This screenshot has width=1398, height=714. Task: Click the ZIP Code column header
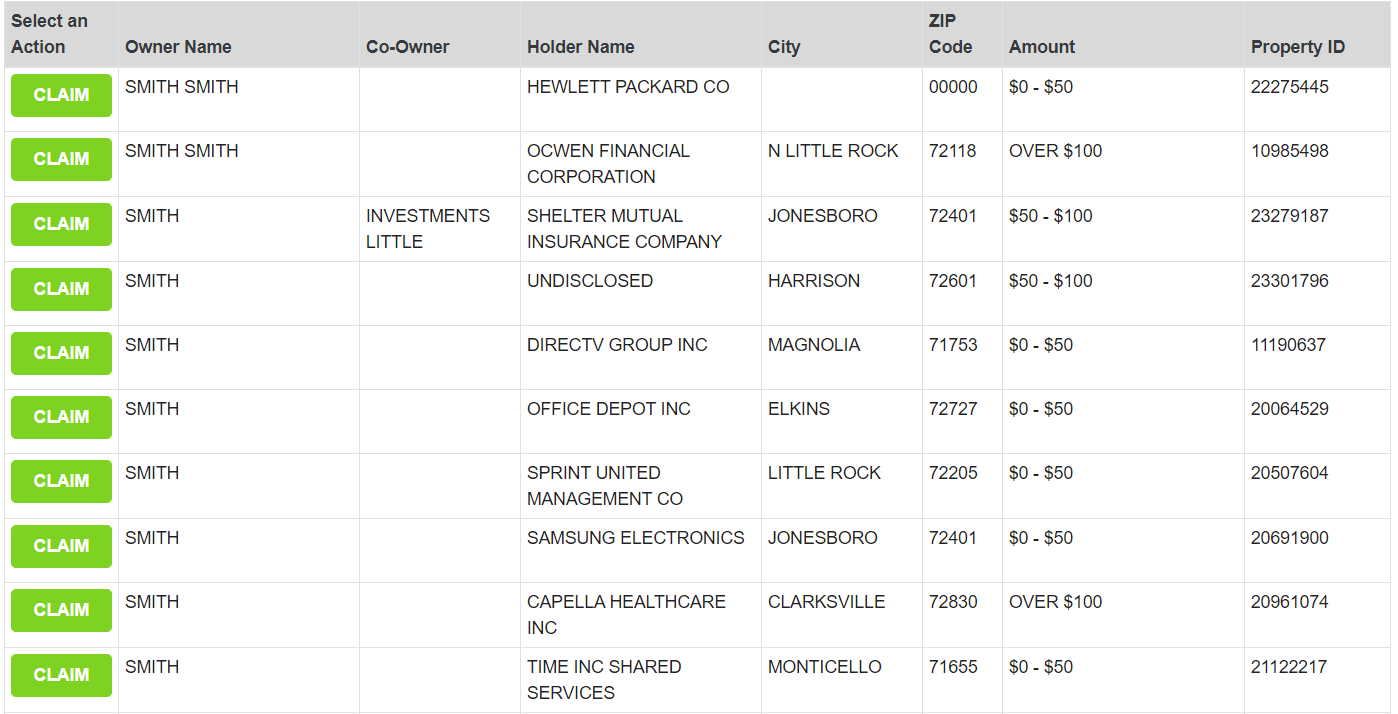950,34
